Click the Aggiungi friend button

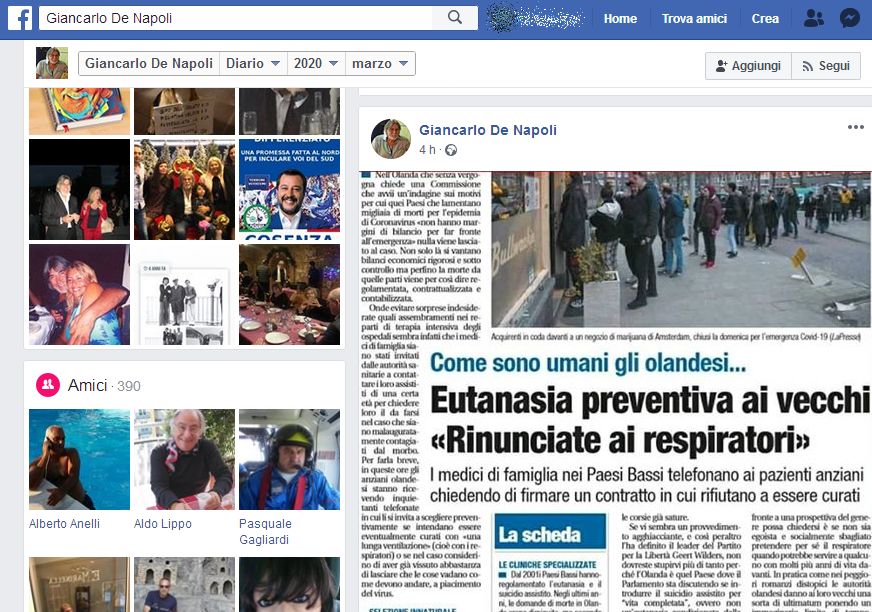(x=748, y=66)
